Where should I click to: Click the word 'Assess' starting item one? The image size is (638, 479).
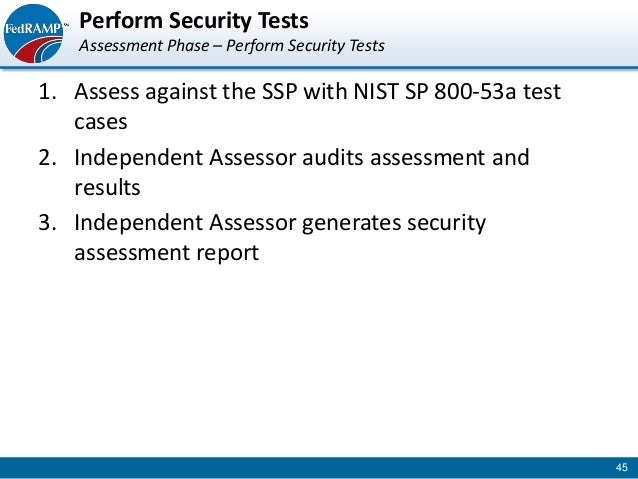[107, 92]
